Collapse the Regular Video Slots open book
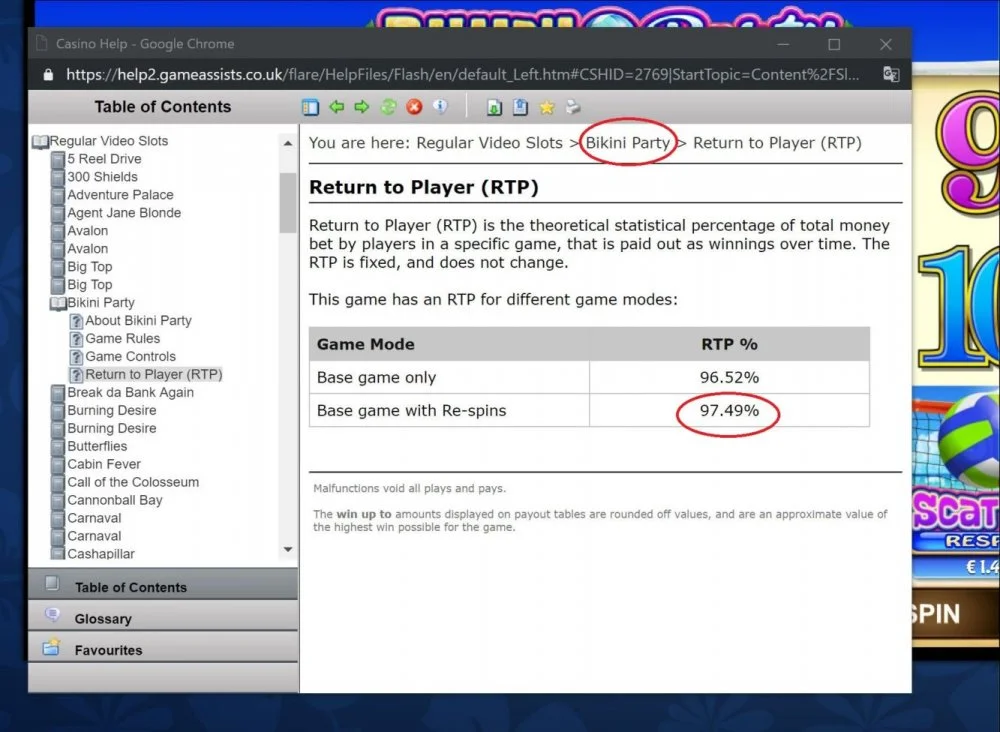Image resolution: width=1000 pixels, height=732 pixels. click(40, 142)
